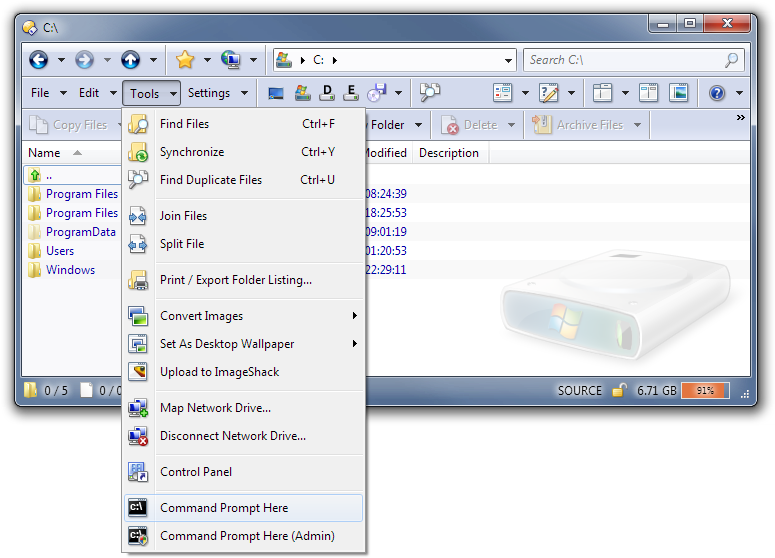This screenshot has height=558, width=775.
Task: Click the drive D toolbar icon
Action: (x=326, y=93)
